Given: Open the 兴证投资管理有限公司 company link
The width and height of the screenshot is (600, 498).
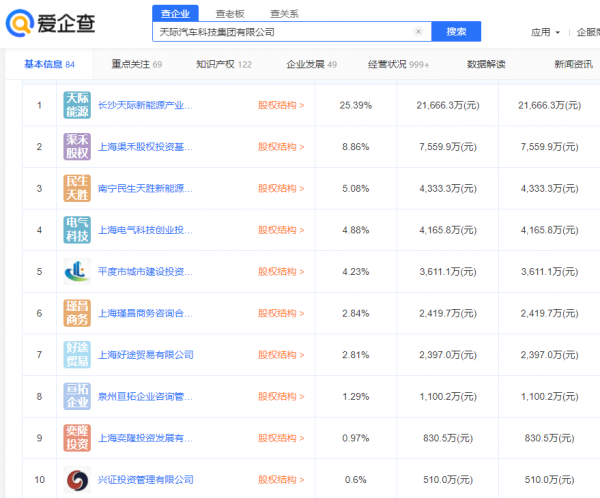Looking at the screenshot, I should [x=146, y=480].
